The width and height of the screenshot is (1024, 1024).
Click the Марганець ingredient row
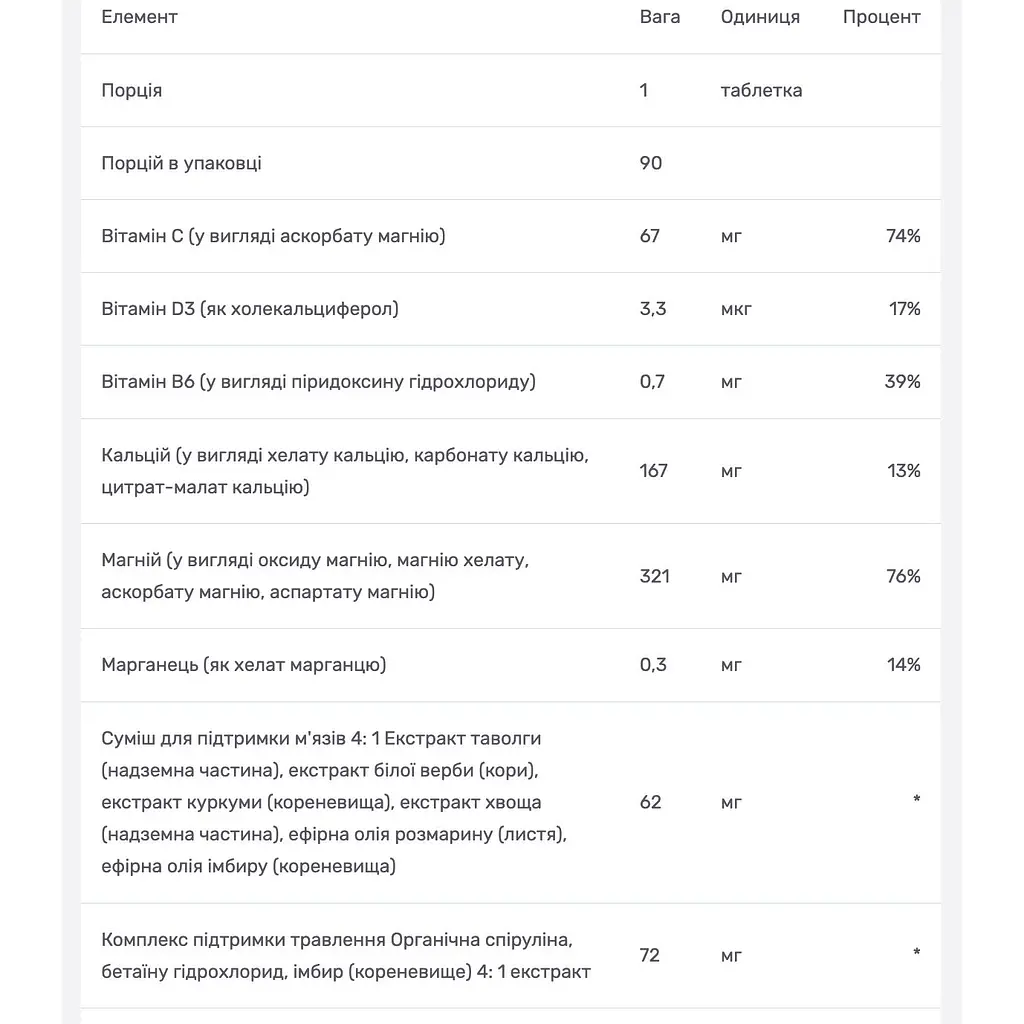pos(511,665)
